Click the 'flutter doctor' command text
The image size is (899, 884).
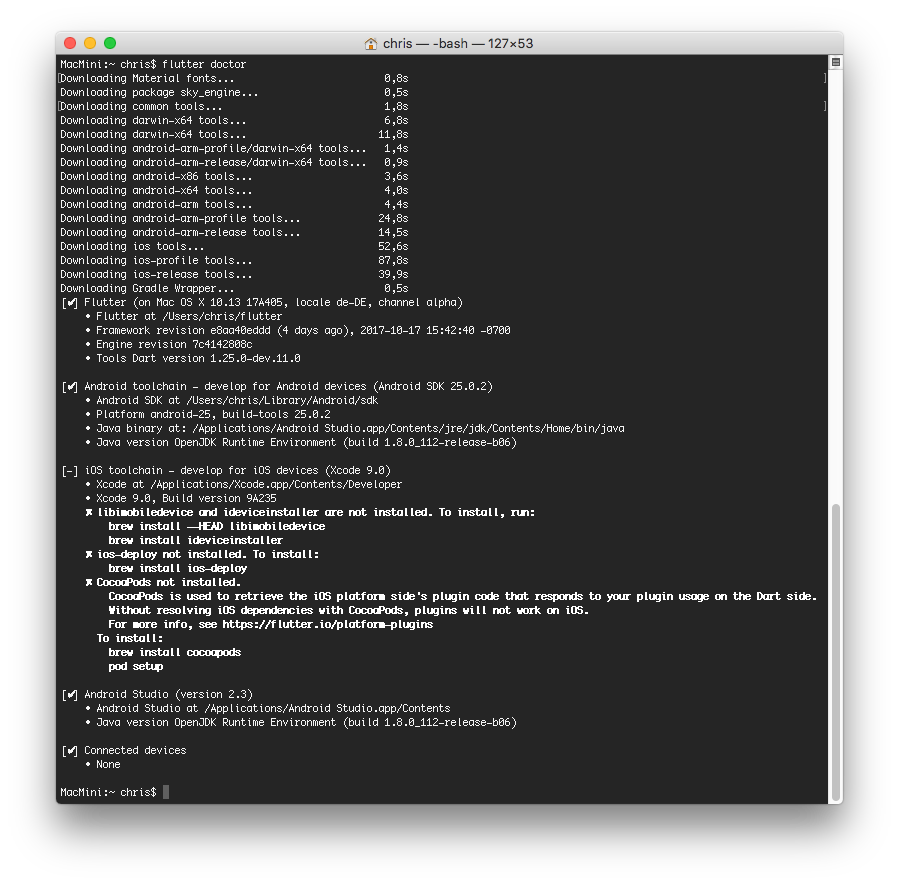[x=204, y=64]
